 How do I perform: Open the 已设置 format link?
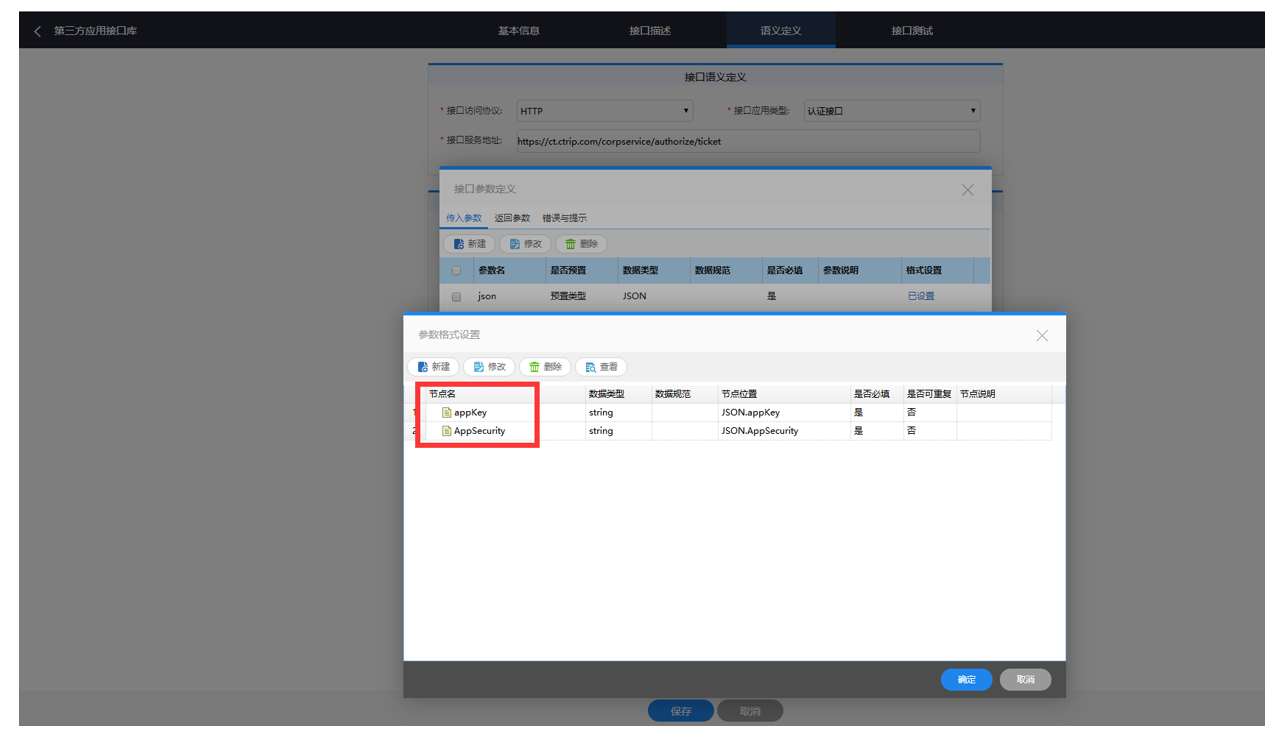(x=921, y=296)
